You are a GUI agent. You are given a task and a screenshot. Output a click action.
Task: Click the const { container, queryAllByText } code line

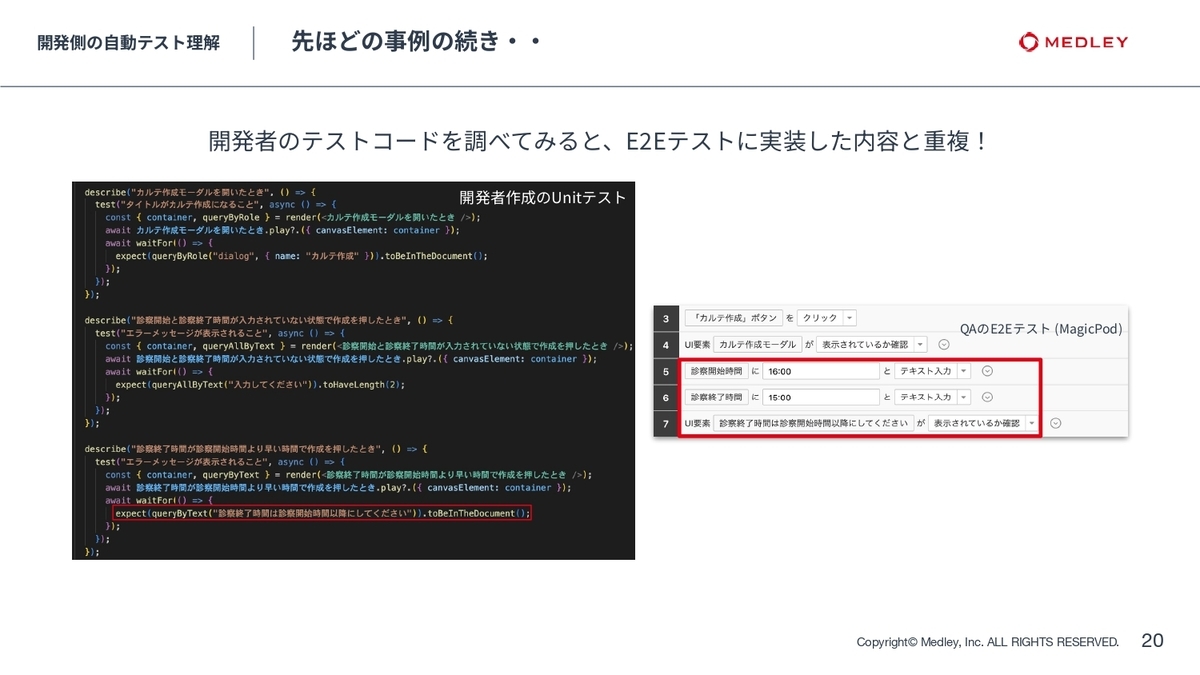click(x=369, y=346)
